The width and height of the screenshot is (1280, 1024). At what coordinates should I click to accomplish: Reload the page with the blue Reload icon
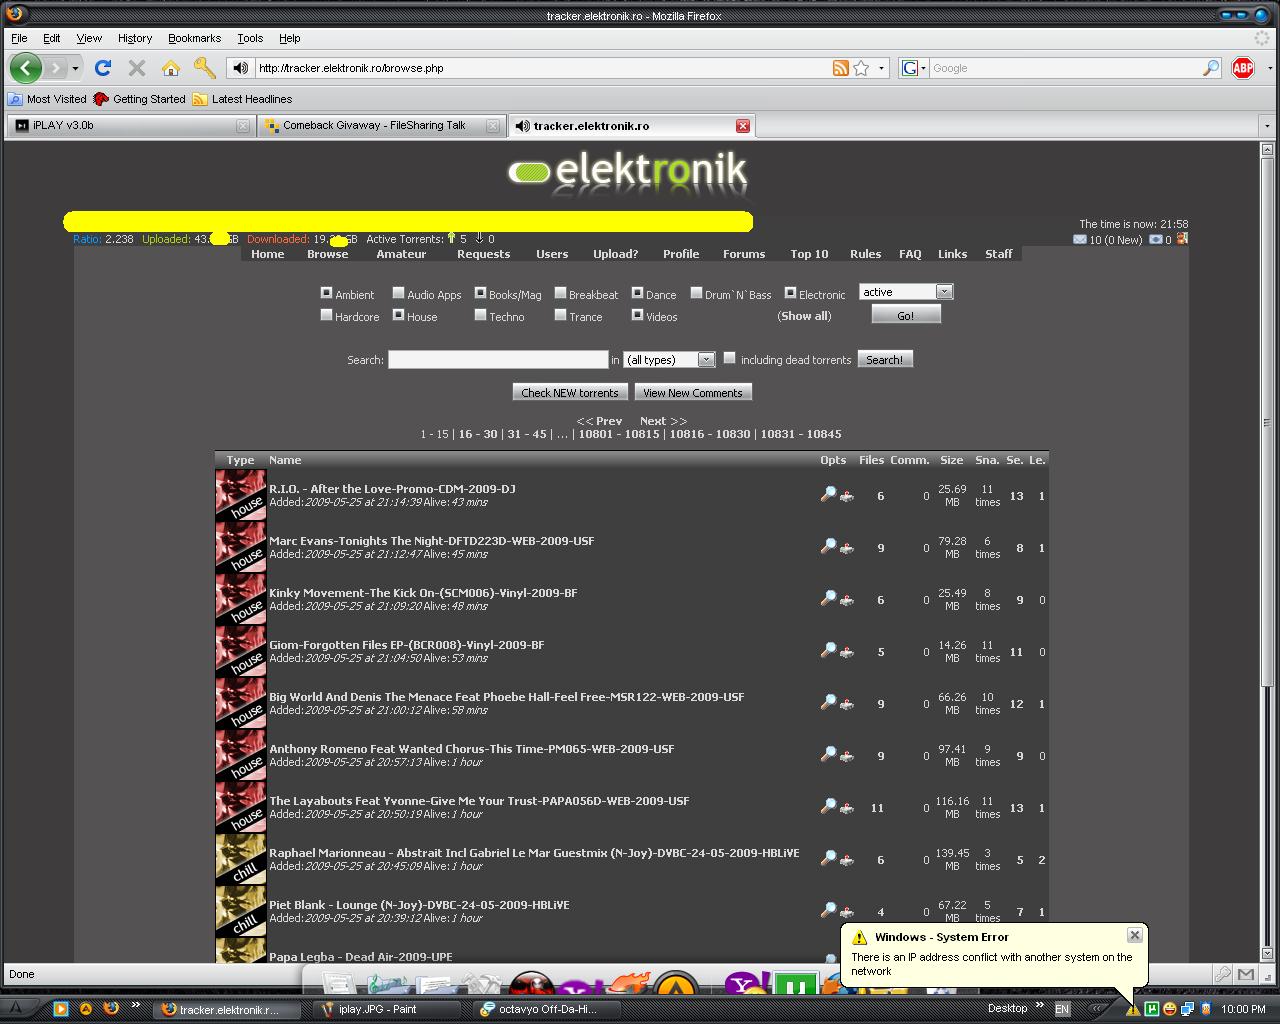coord(102,68)
